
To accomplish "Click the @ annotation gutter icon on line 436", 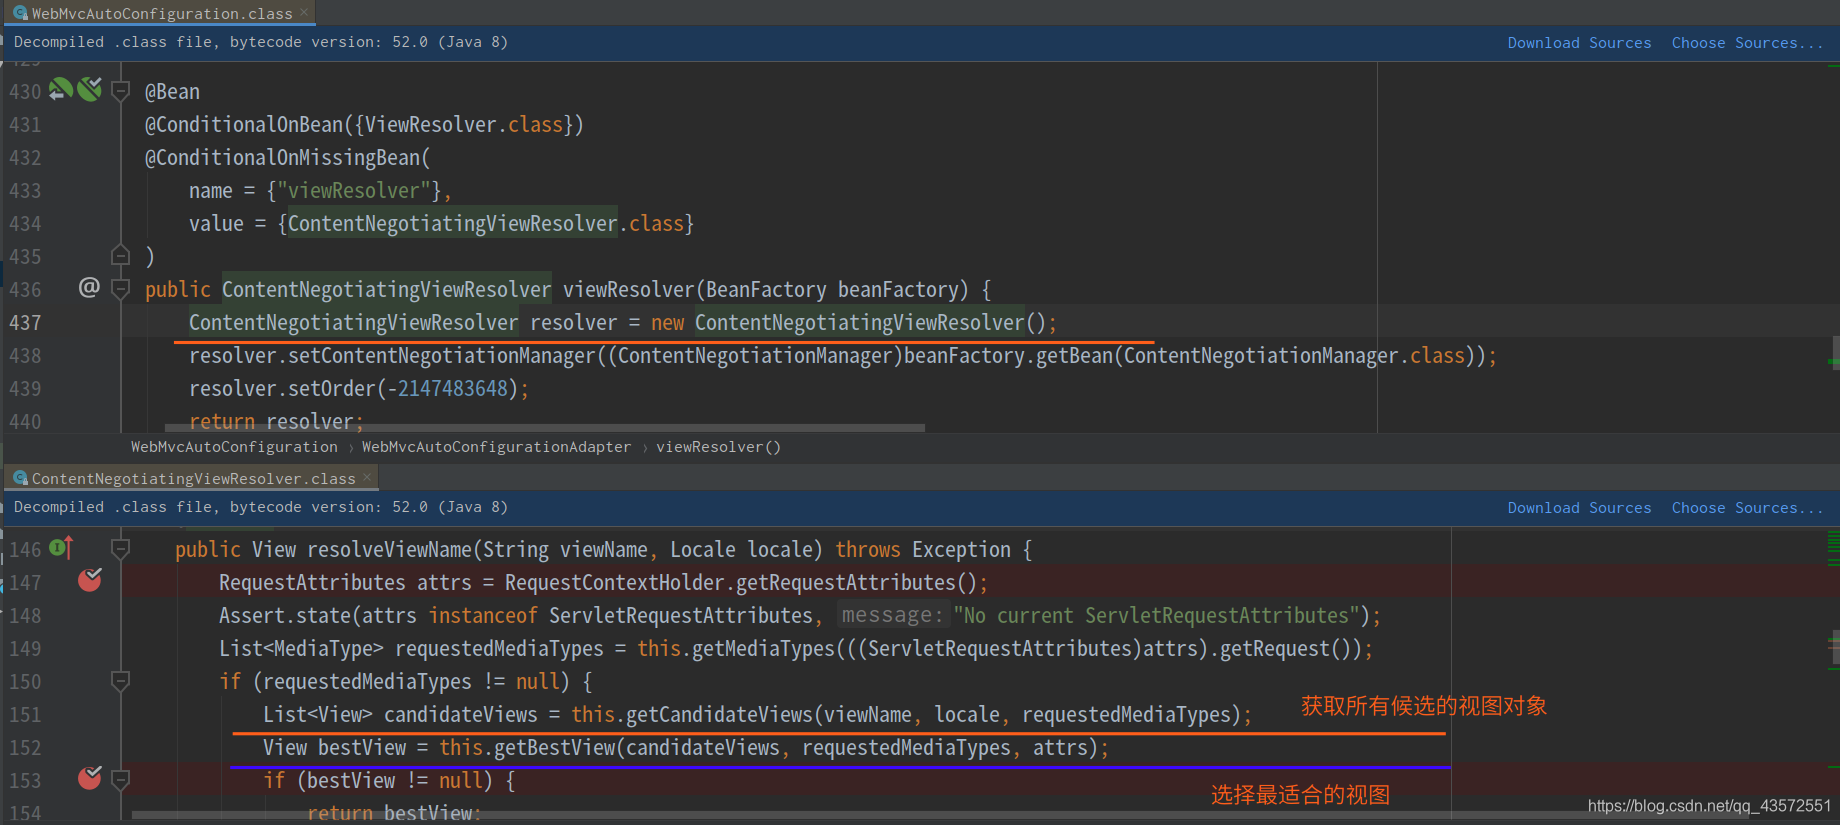I will click(89, 288).
